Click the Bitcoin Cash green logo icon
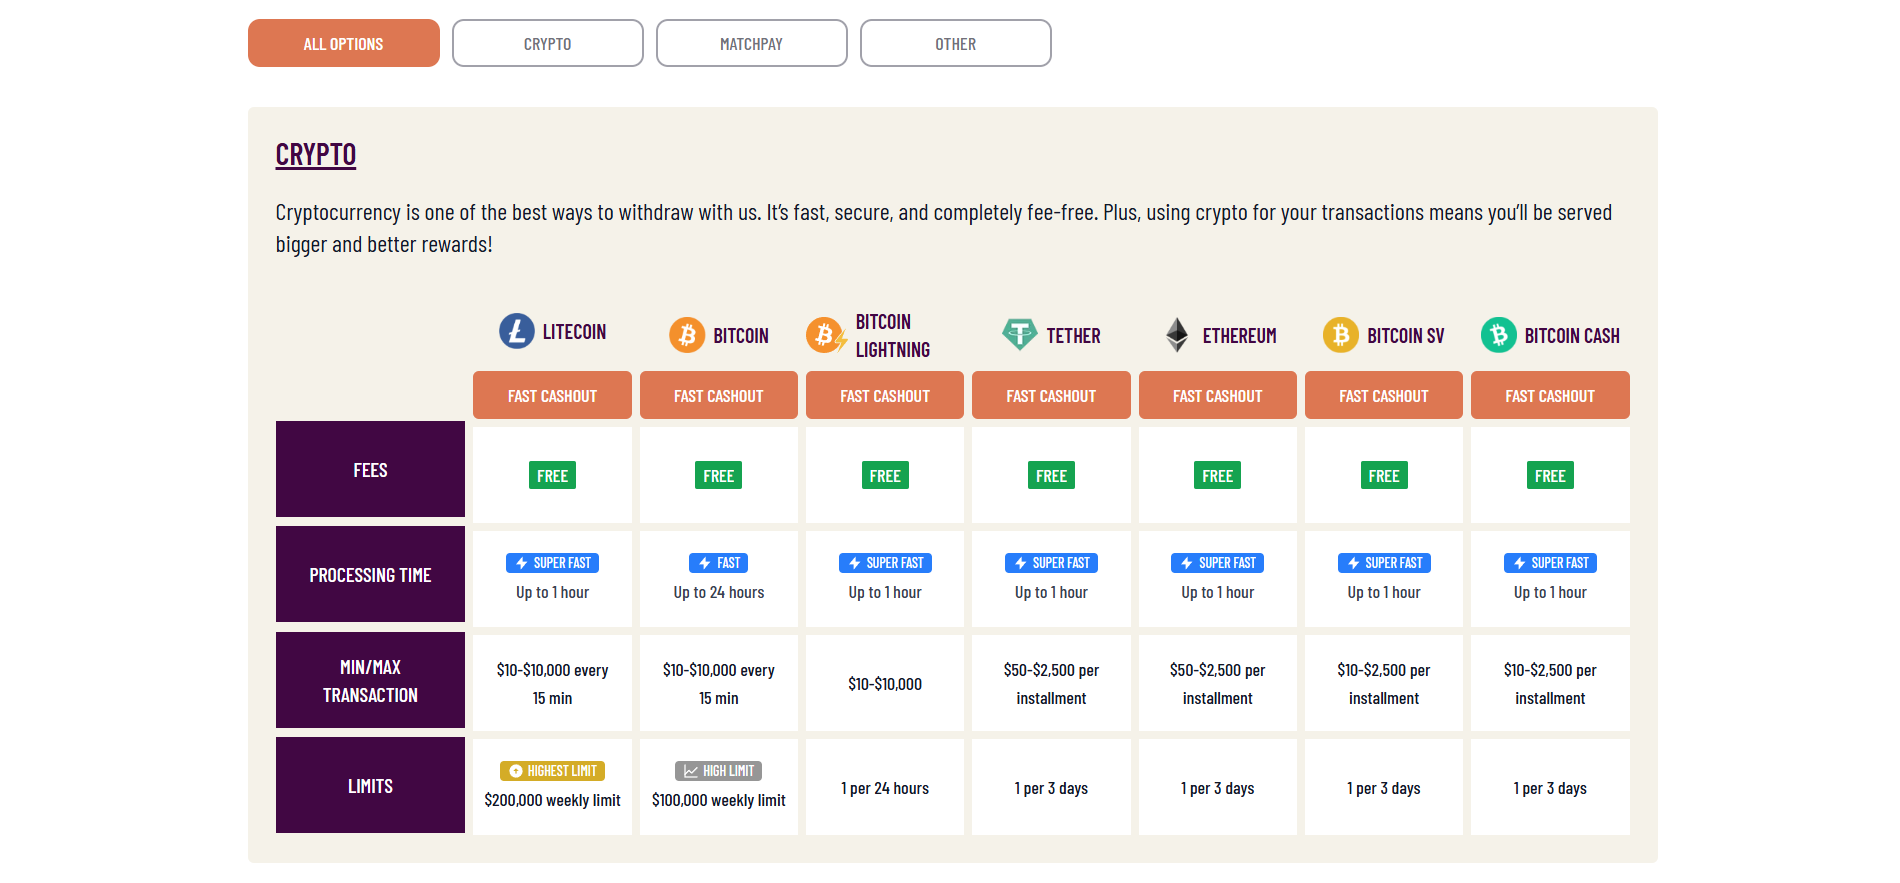The width and height of the screenshot is (1900, 883). [1499, 335]
